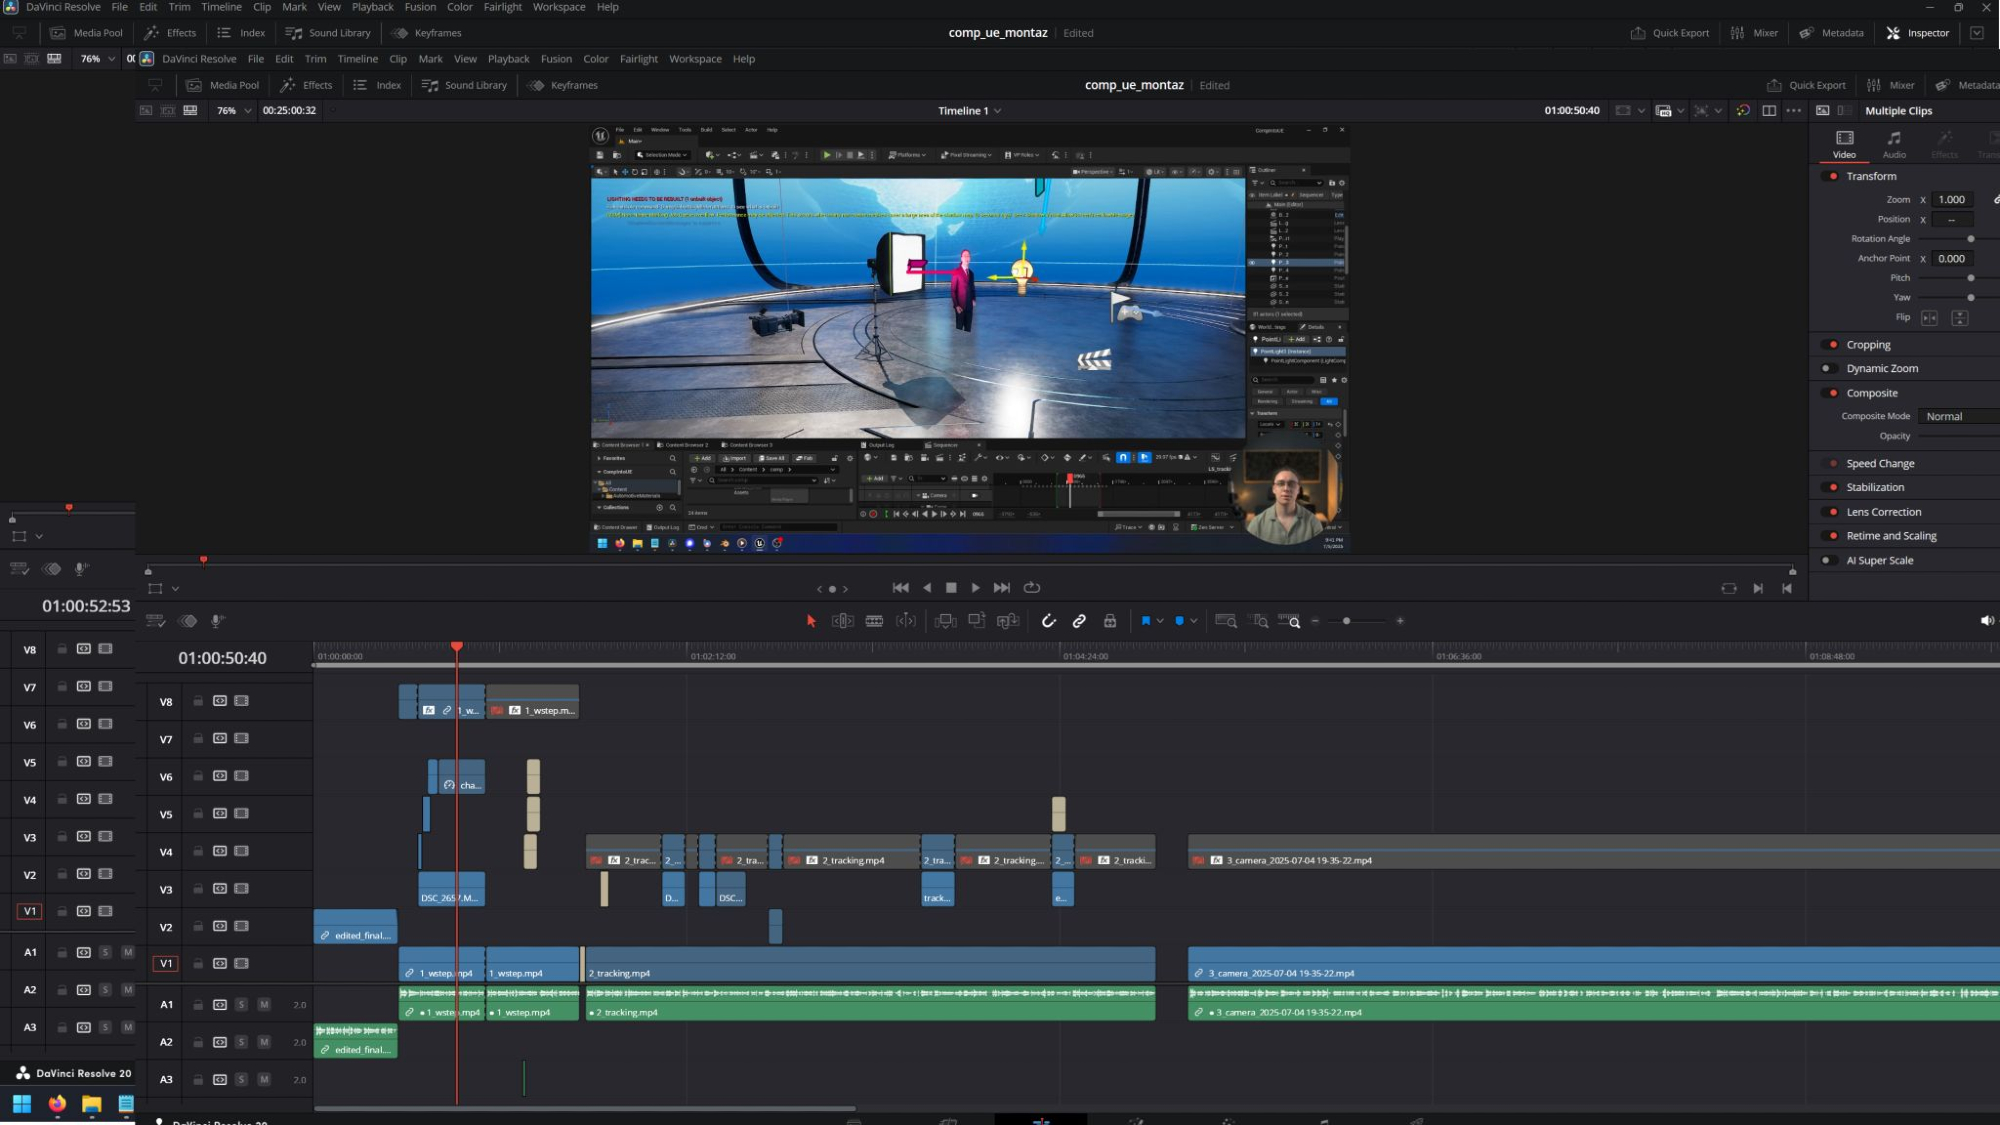Mute audio track A1 in the timeline

264,1004
